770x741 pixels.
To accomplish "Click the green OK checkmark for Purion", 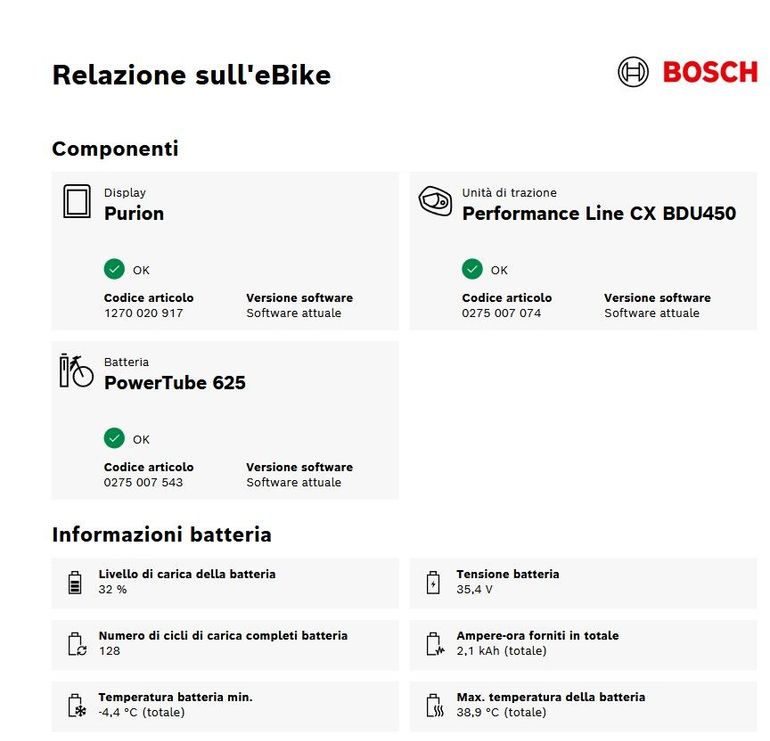I will pyautogui.click(x=114, y=269).
